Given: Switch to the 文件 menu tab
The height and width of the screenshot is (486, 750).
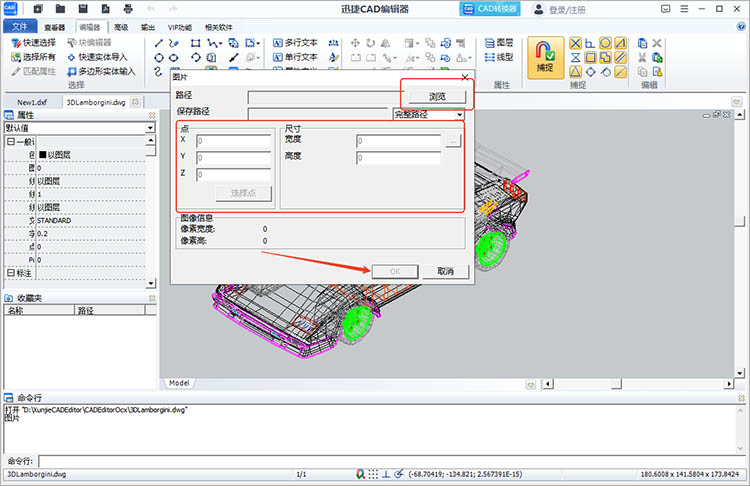Looking at the screenshot, I should [x=20, y=27].
